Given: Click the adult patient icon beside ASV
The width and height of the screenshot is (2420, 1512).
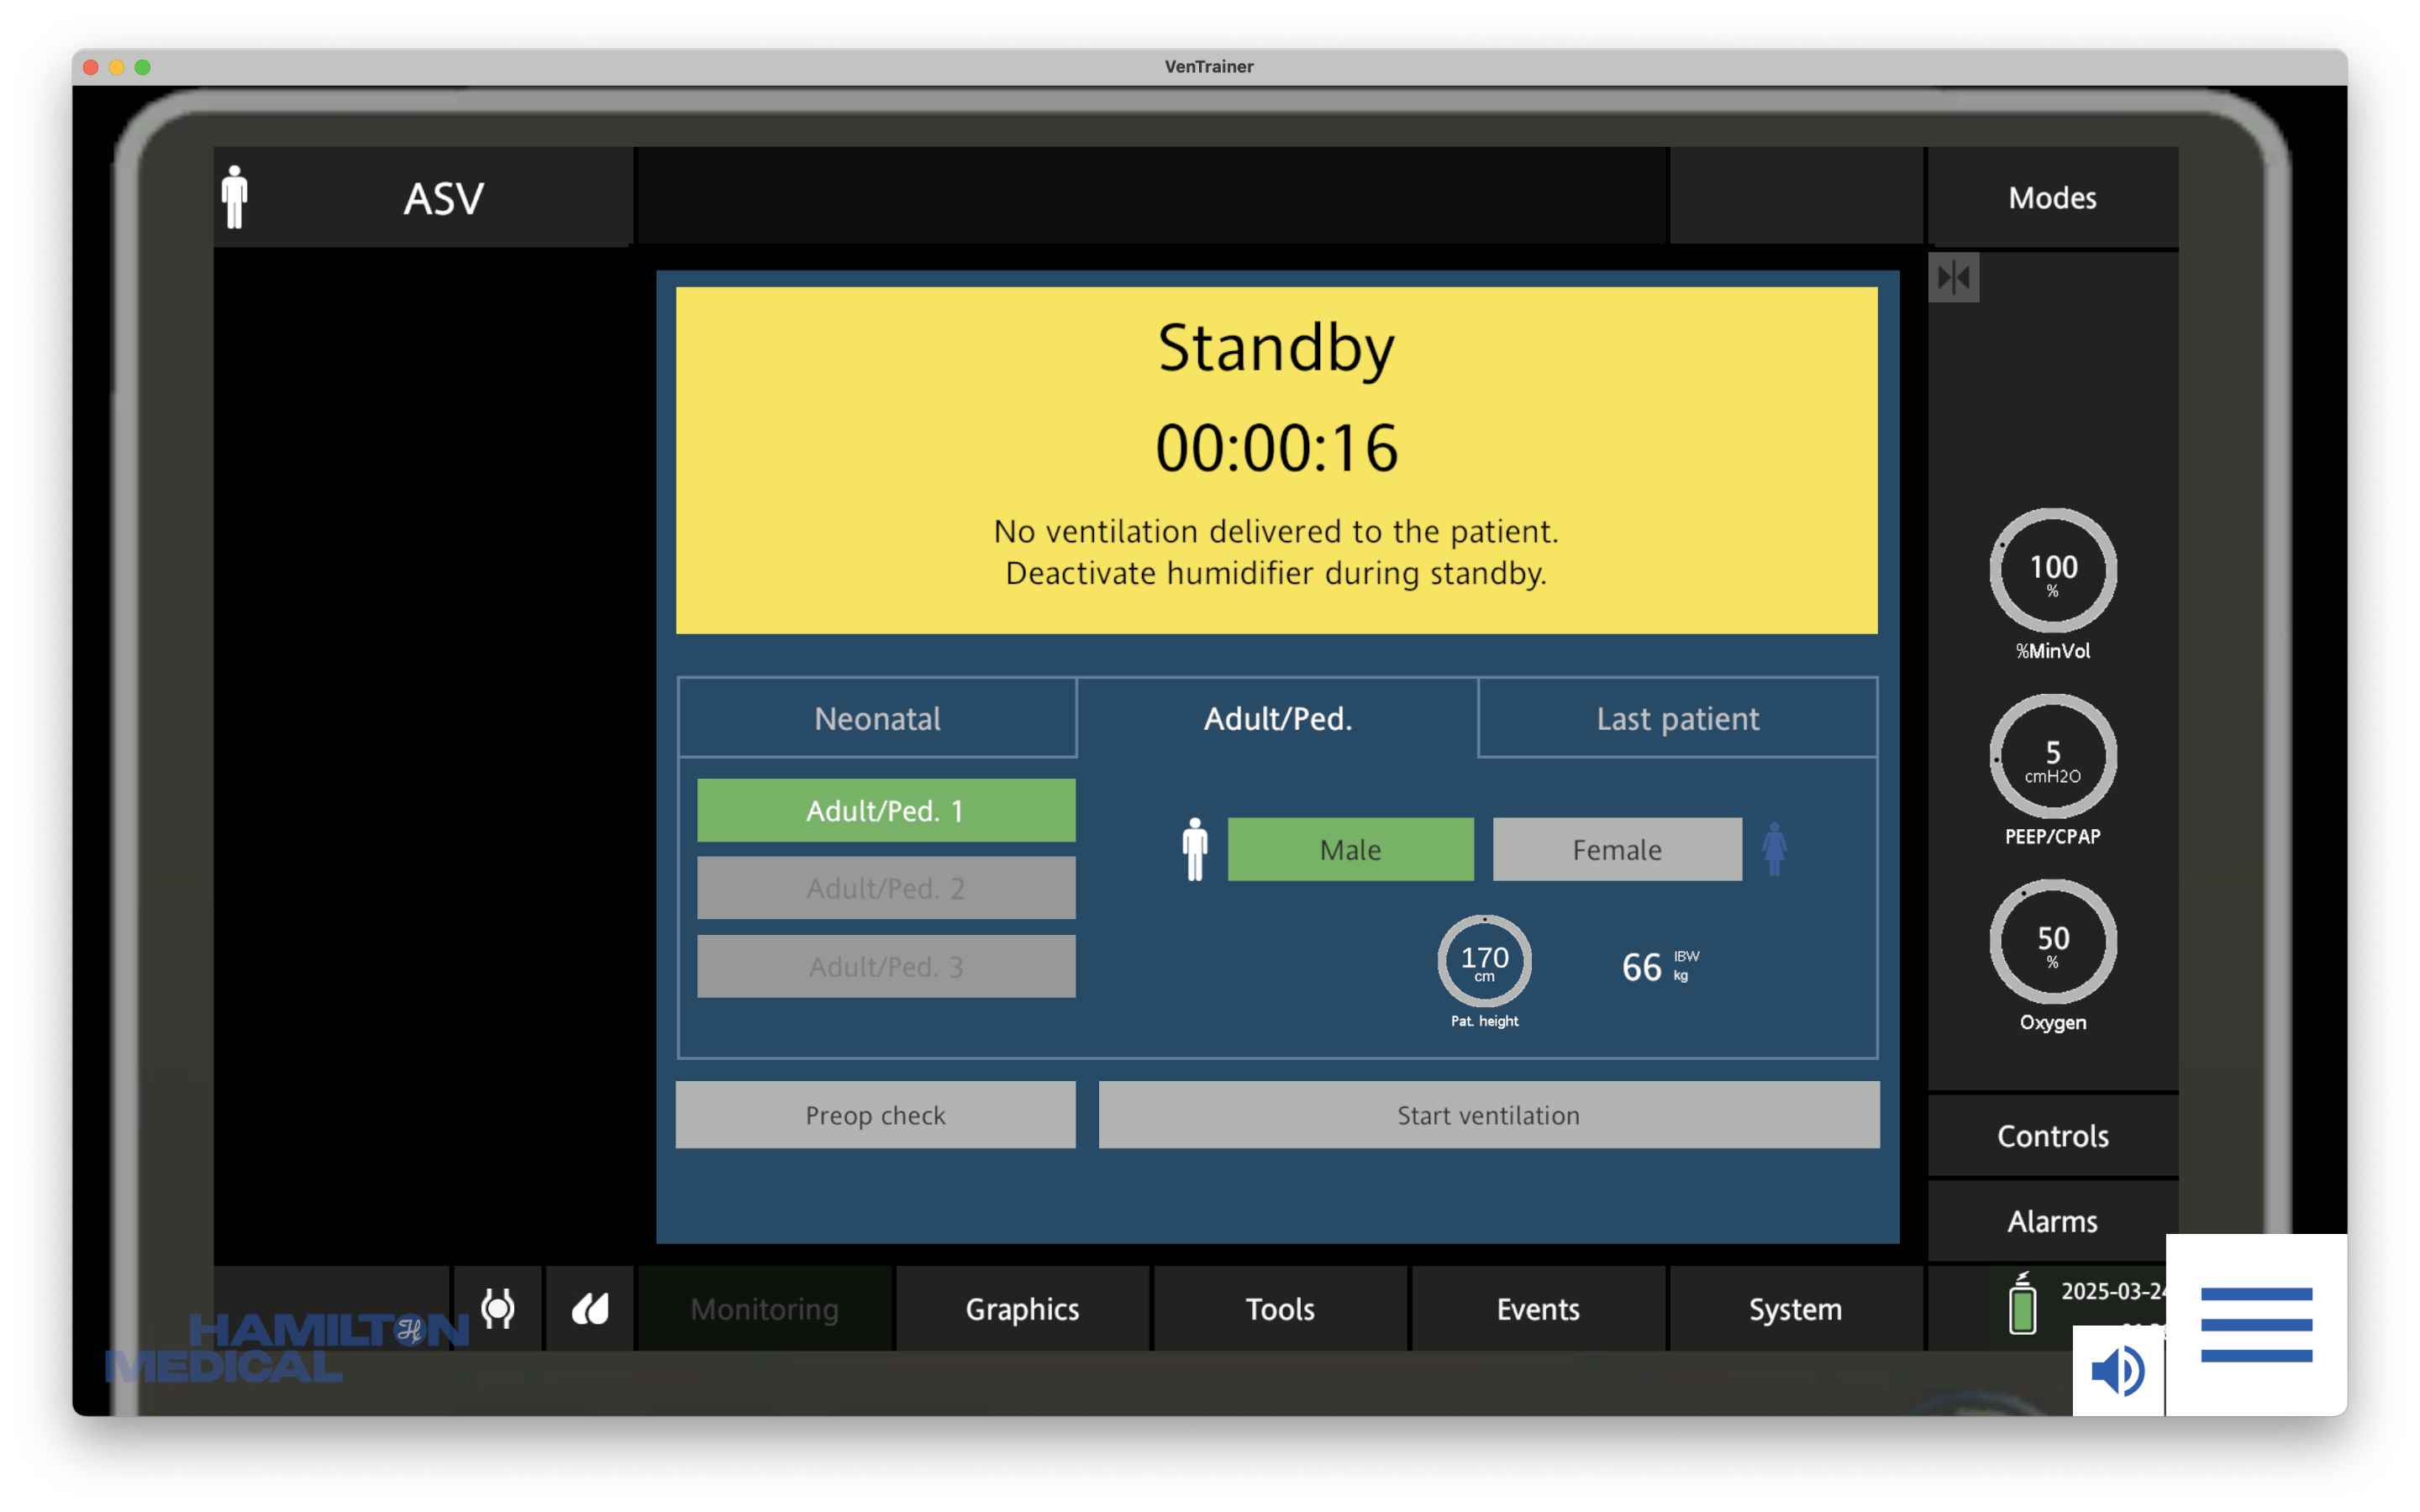Looking at the screenshot, I should point(235,197).
